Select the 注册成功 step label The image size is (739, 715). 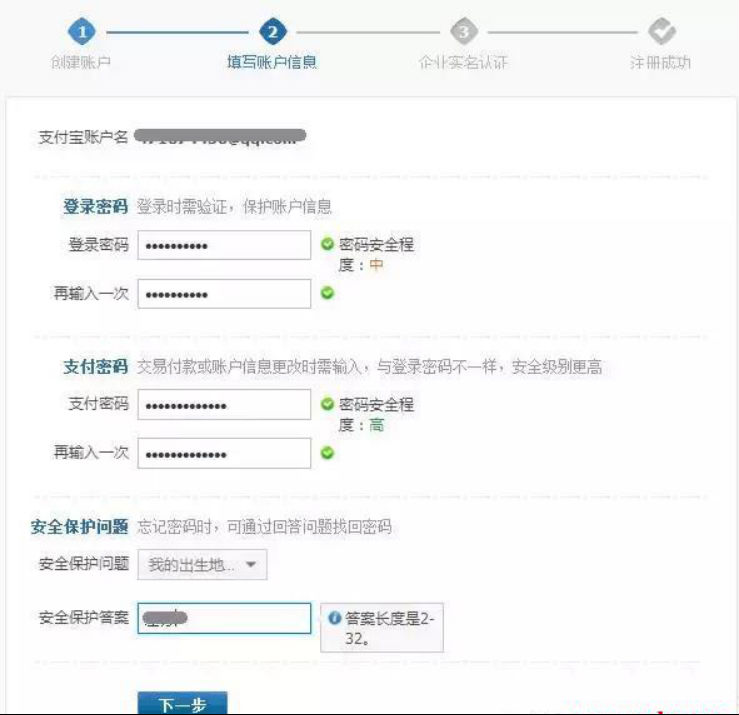[x=660, y=62]
